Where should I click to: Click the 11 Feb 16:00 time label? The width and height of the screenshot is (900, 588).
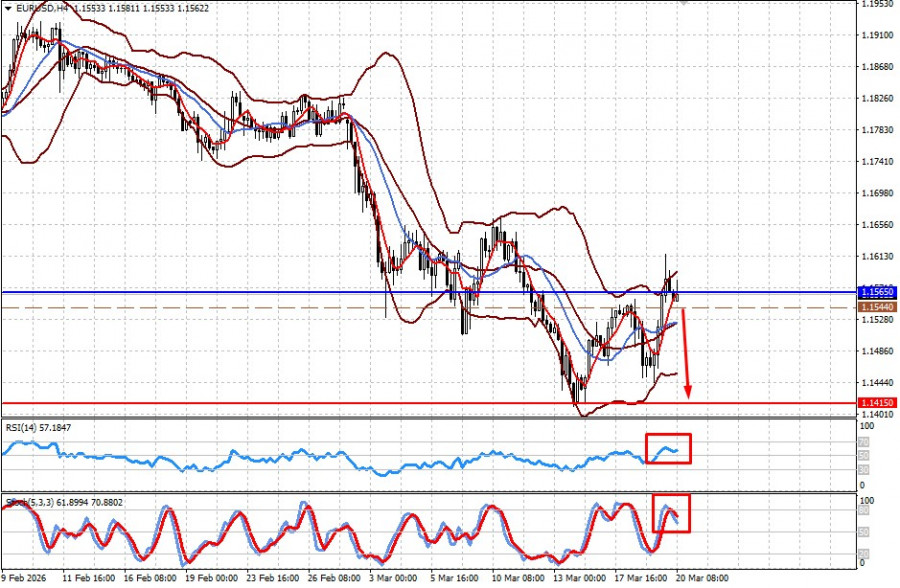click(88, 578)
